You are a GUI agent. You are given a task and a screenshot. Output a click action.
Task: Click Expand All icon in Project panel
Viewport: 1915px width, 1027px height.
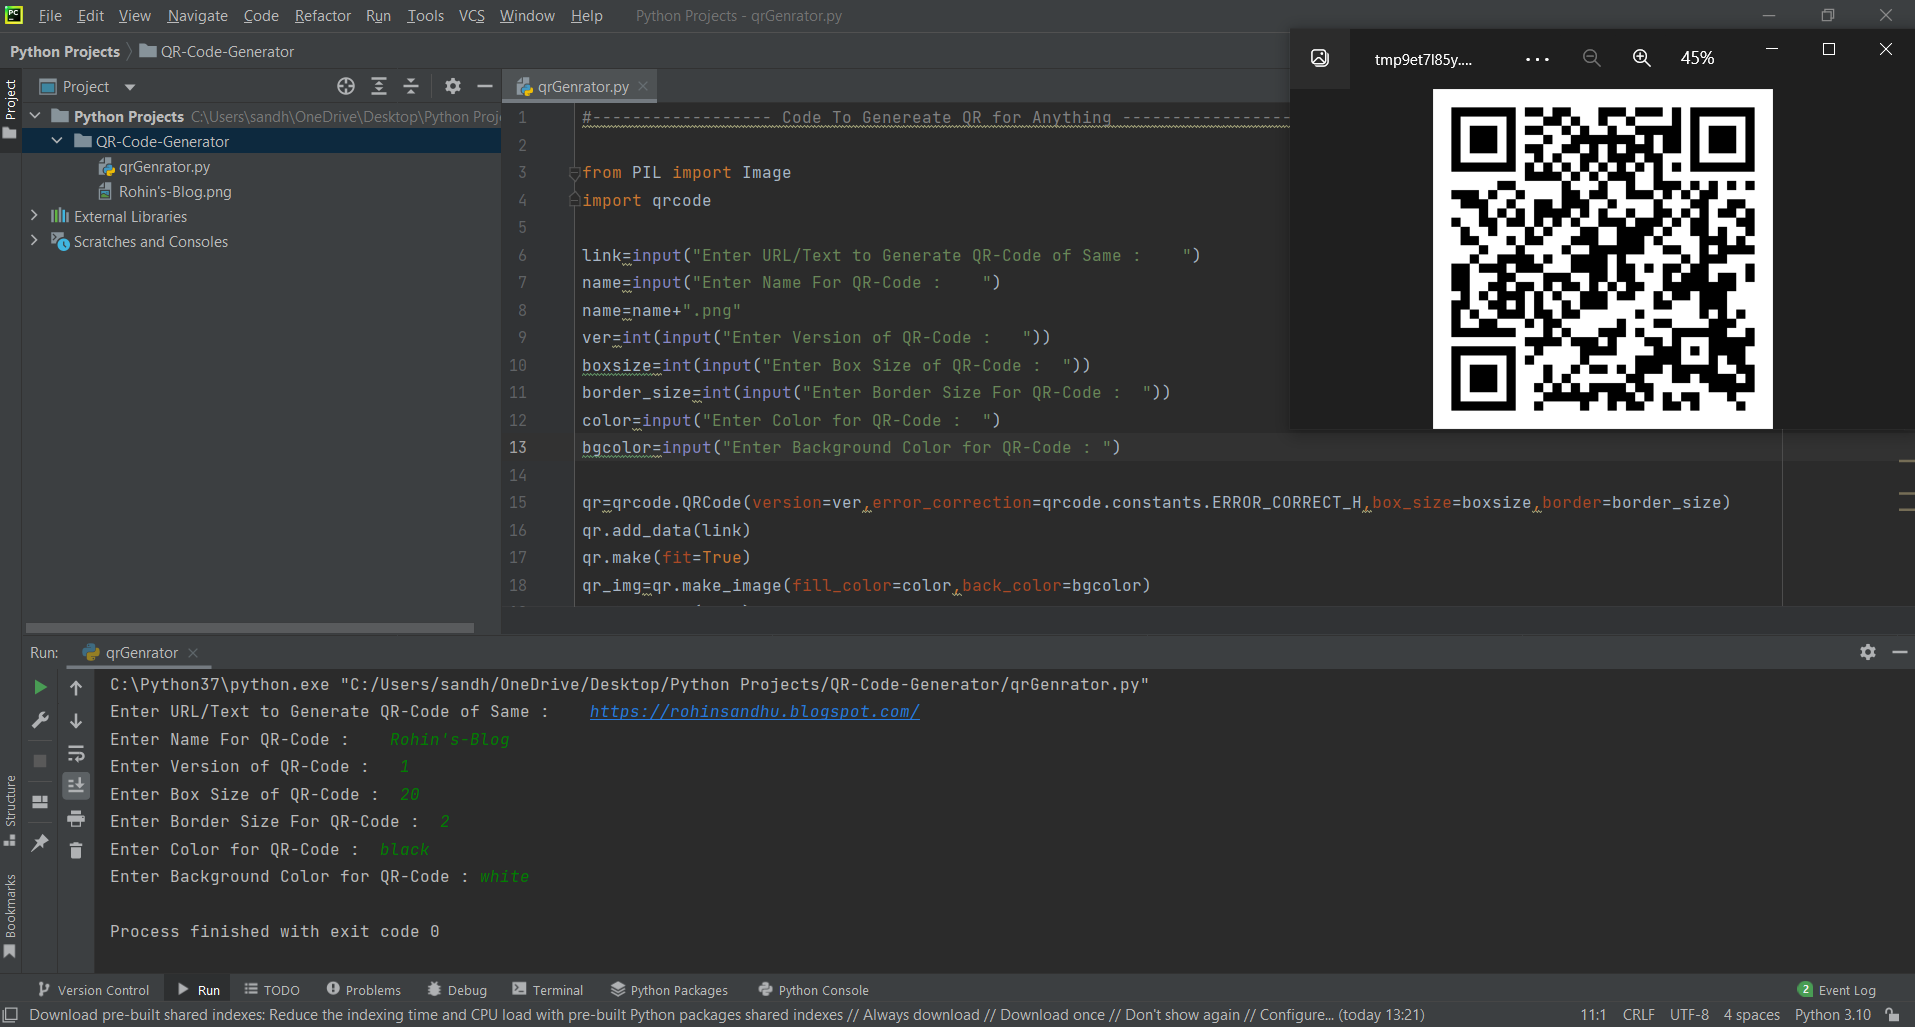coord(379,86)
